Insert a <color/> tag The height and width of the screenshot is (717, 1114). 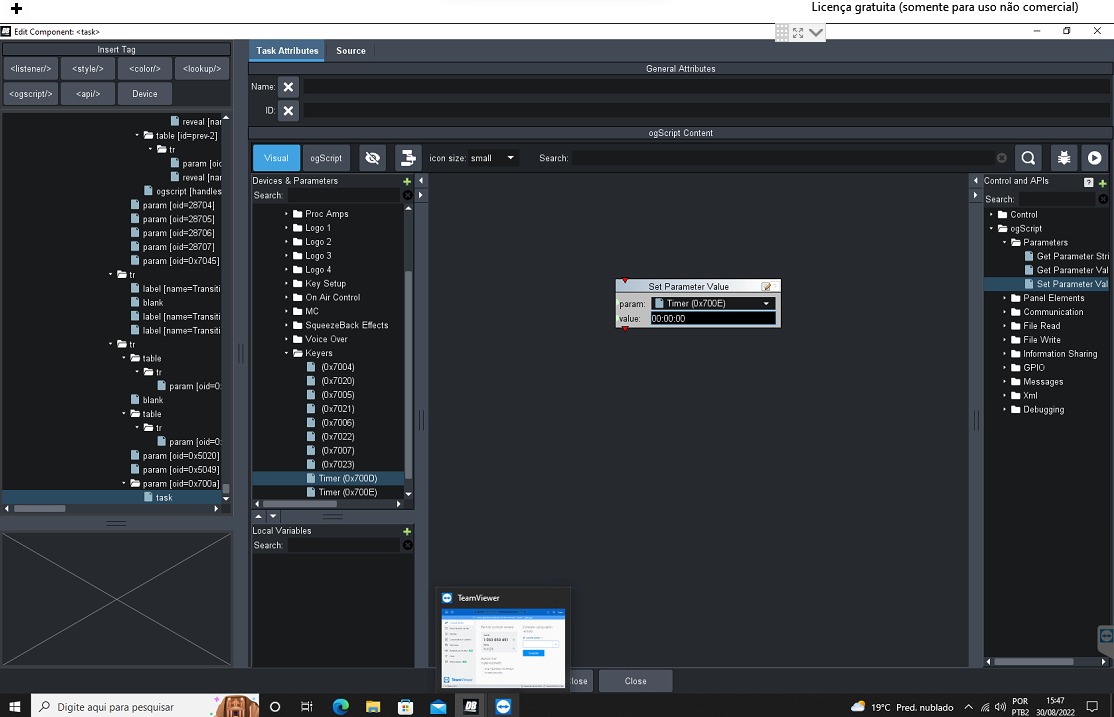point(144,69)
